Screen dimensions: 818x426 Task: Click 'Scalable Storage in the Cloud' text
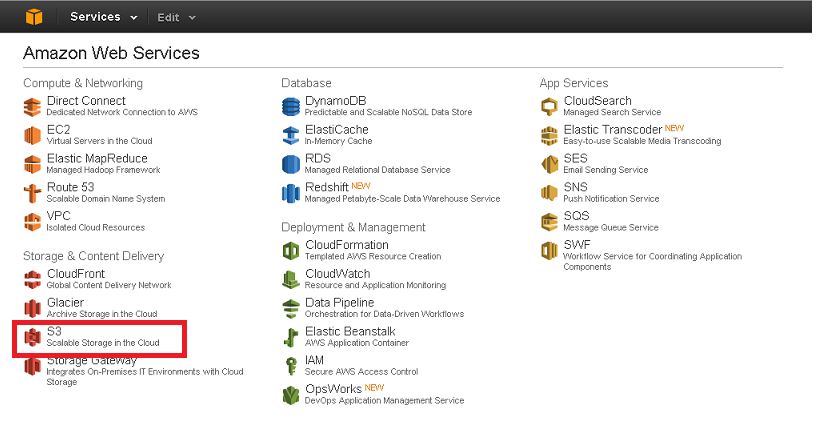coord(103,343)
